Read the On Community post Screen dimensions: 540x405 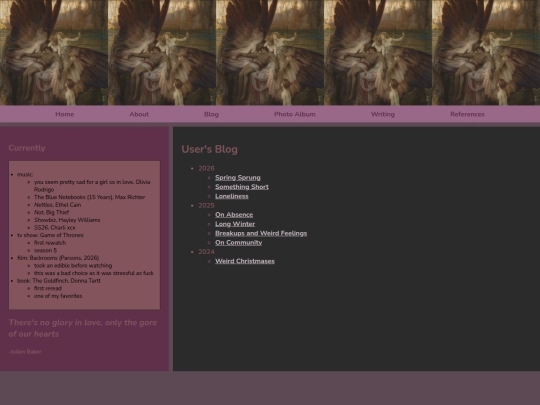coord(239,243)
